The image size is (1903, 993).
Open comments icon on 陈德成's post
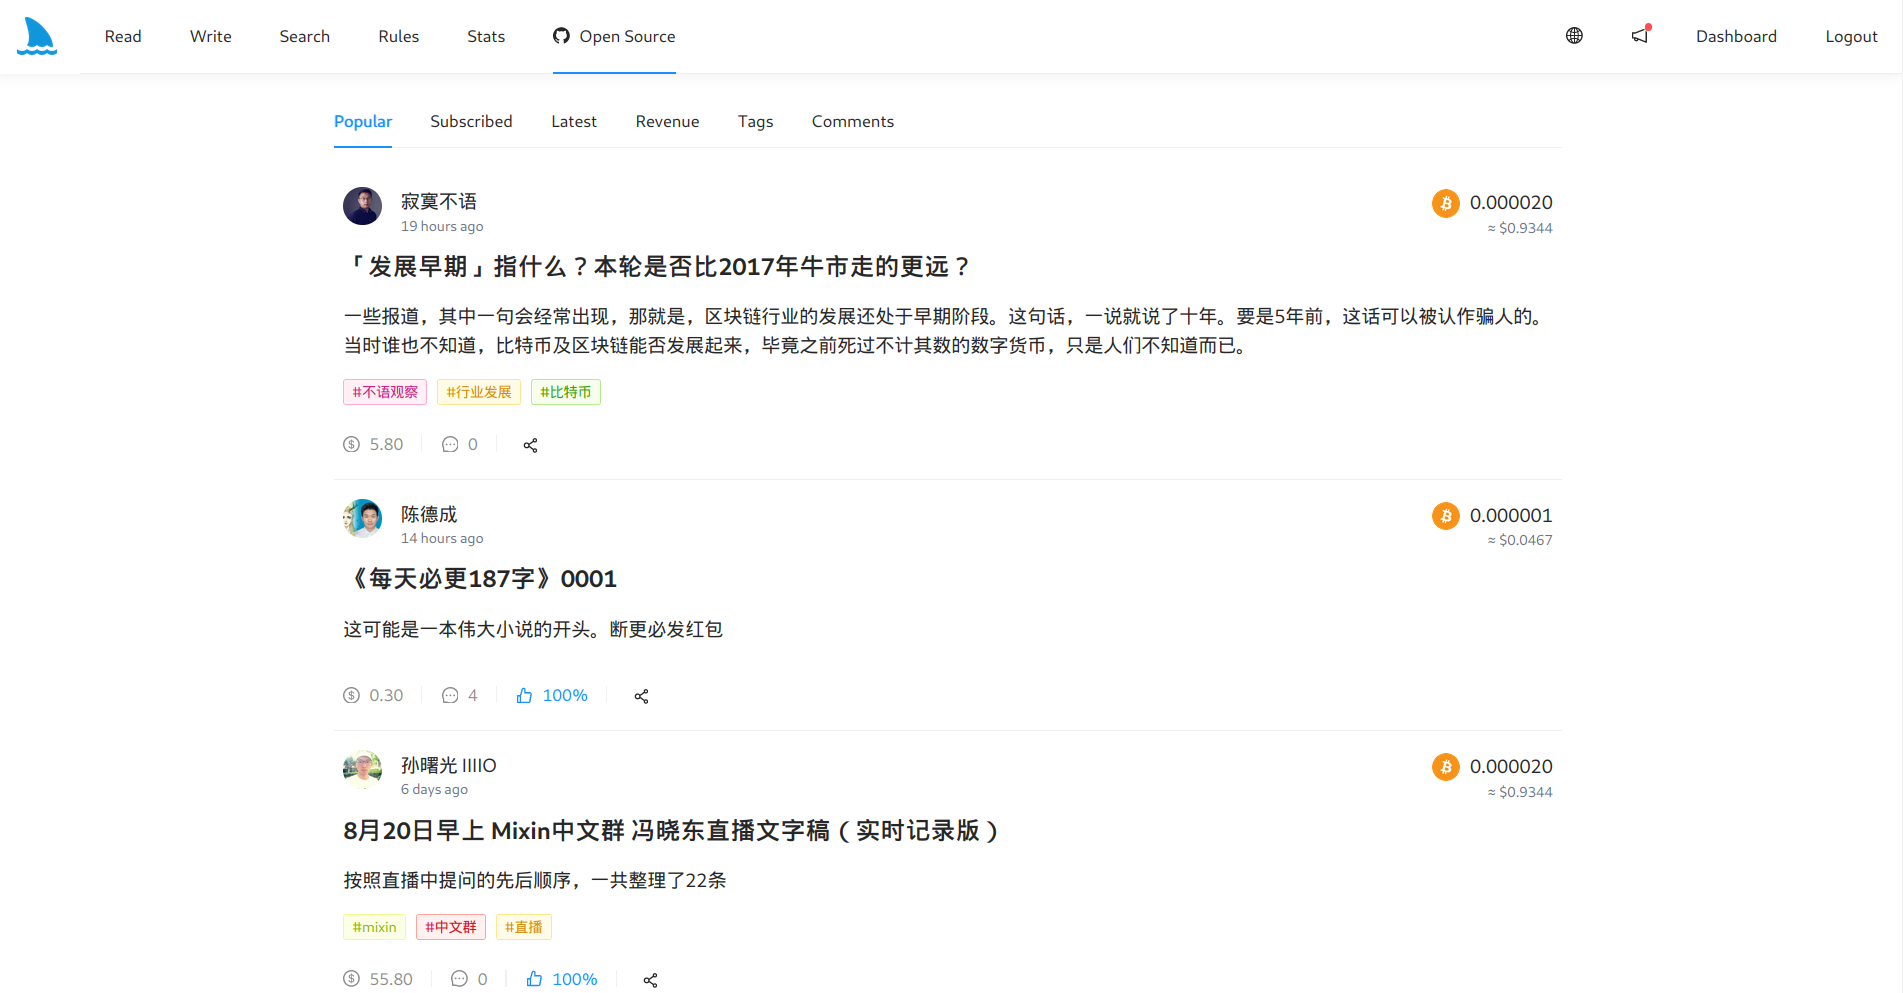450,696
